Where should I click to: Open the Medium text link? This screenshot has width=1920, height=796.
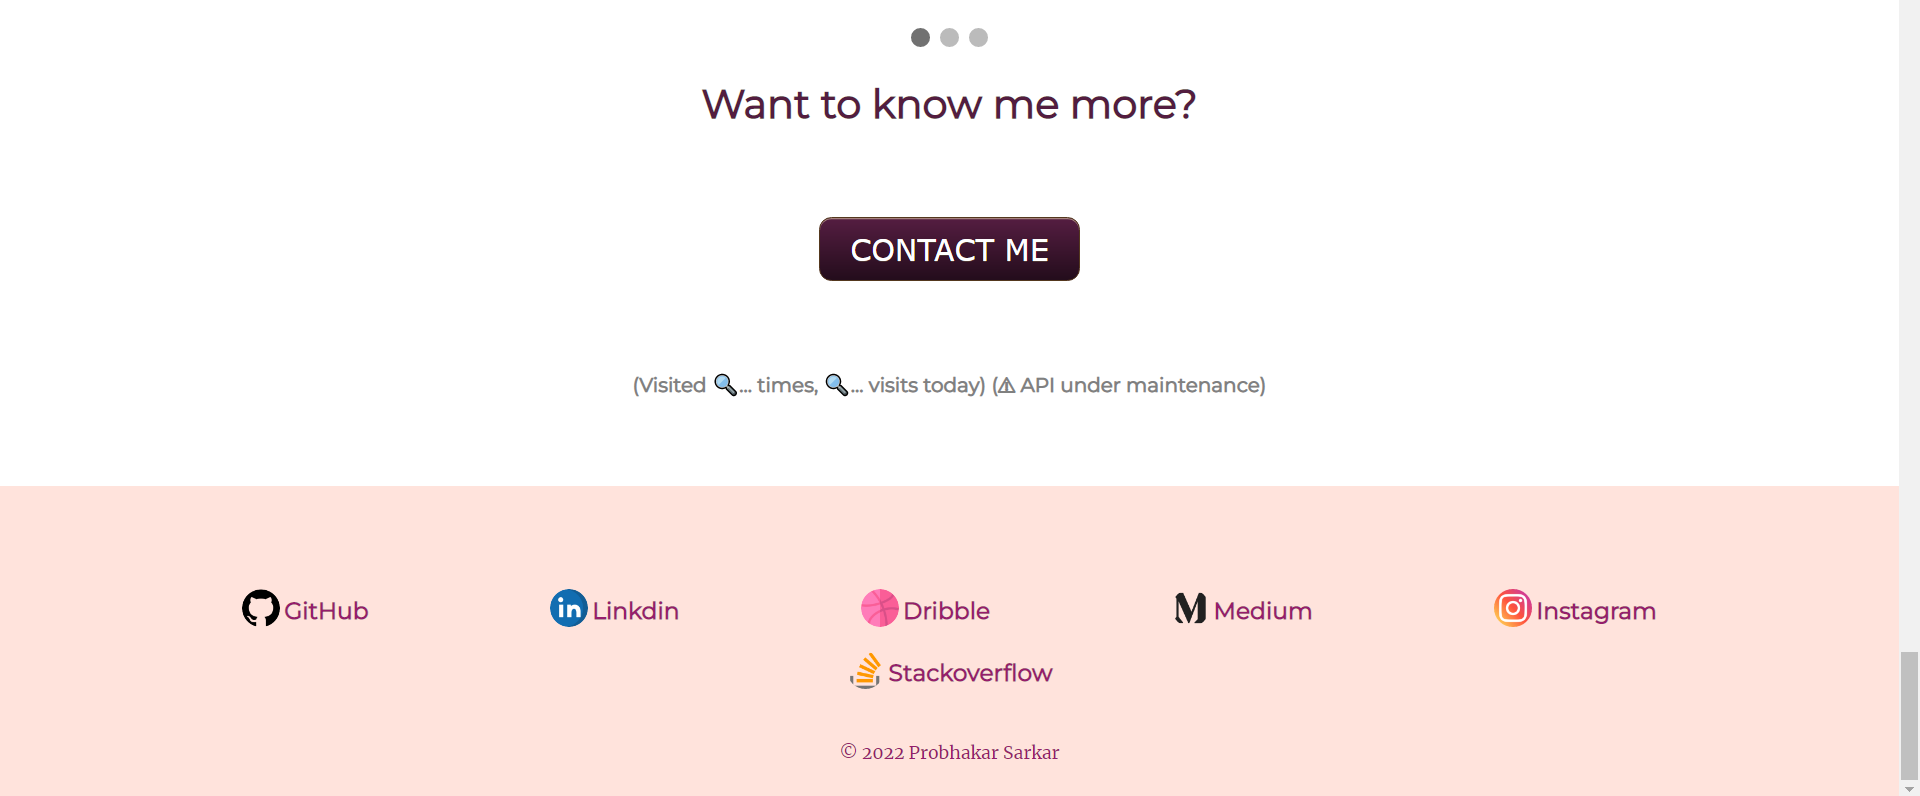click(1261, 610)
